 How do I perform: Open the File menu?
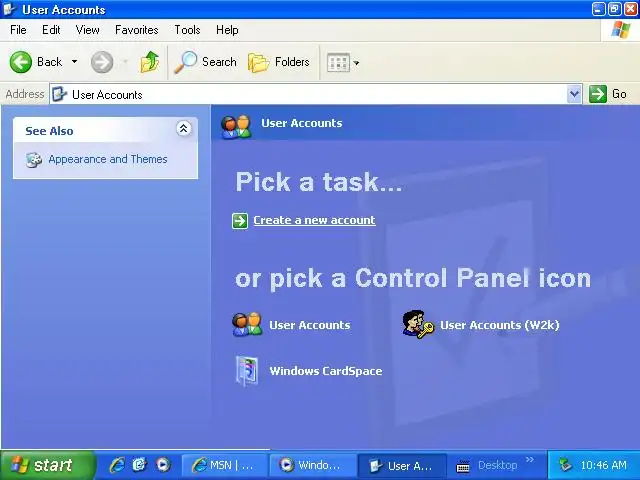18,30
